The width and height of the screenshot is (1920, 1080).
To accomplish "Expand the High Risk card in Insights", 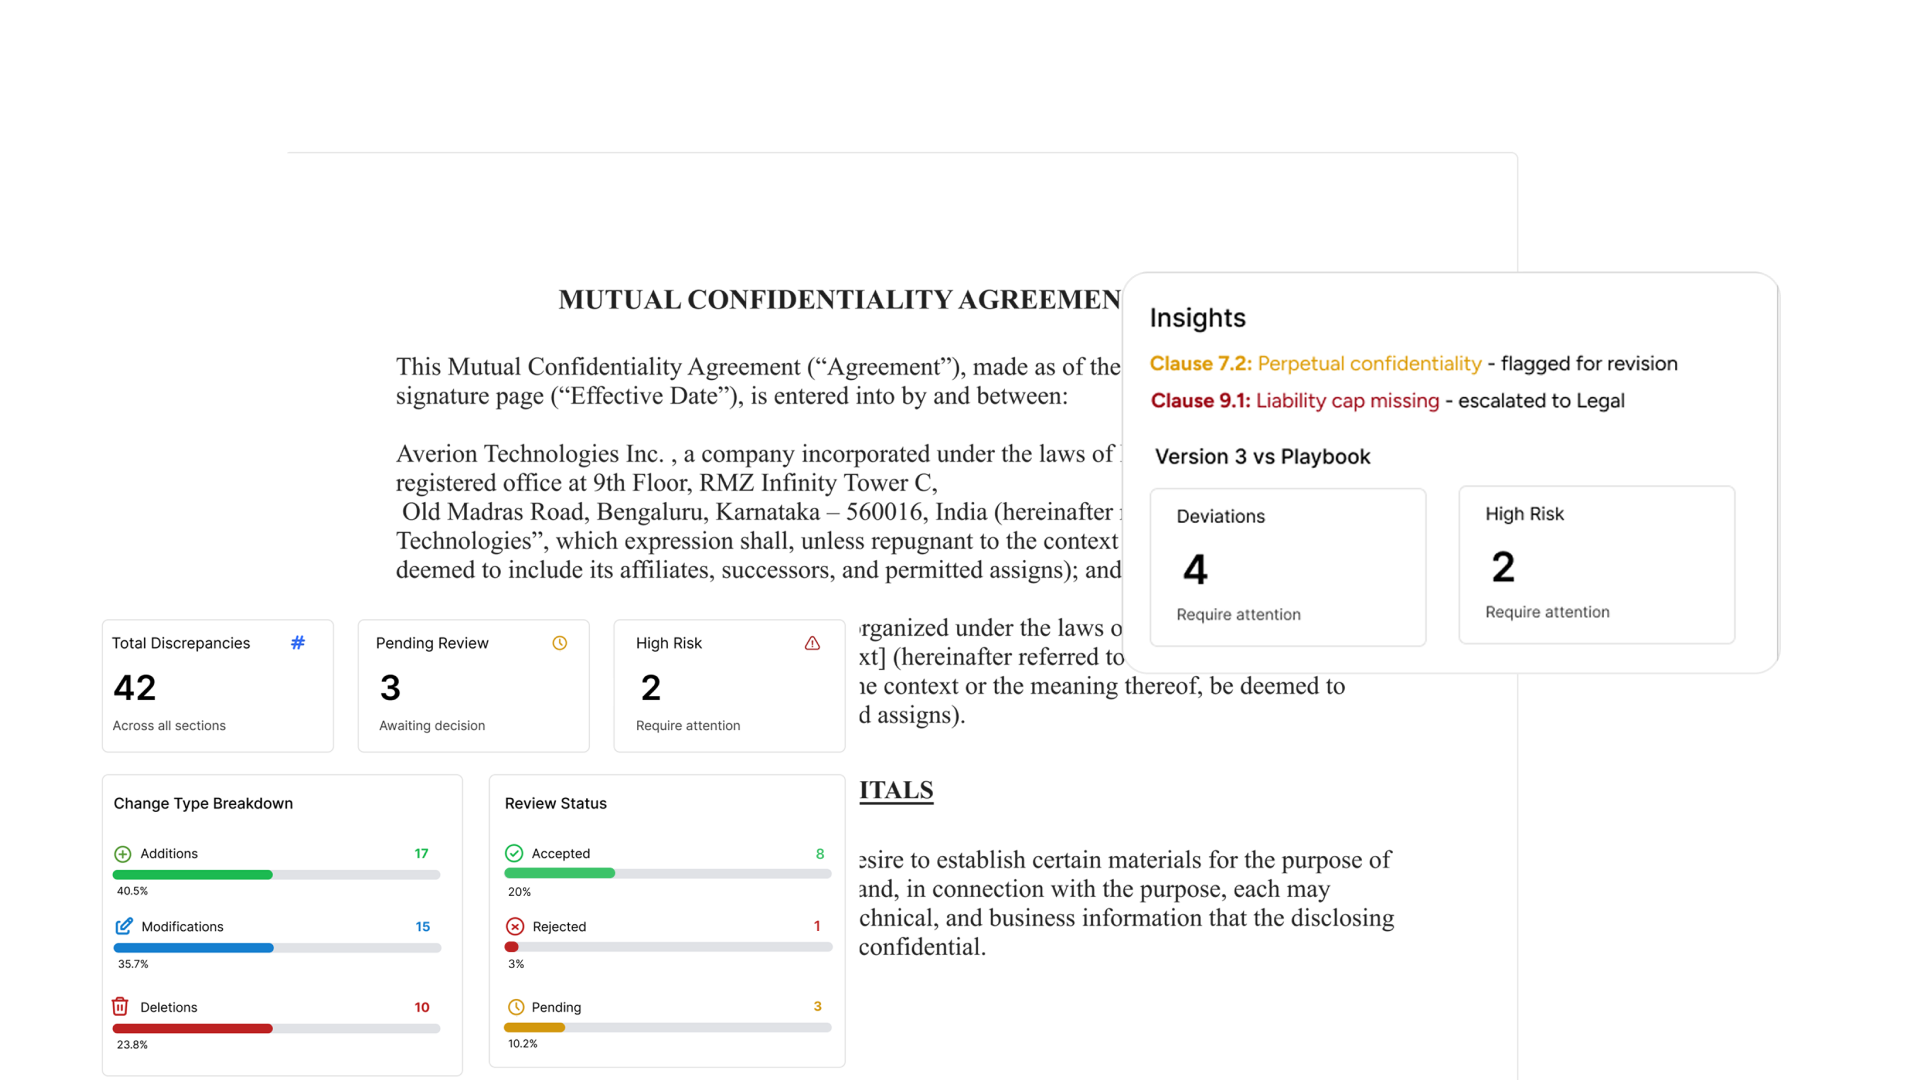I will [x=1597, y=564].
